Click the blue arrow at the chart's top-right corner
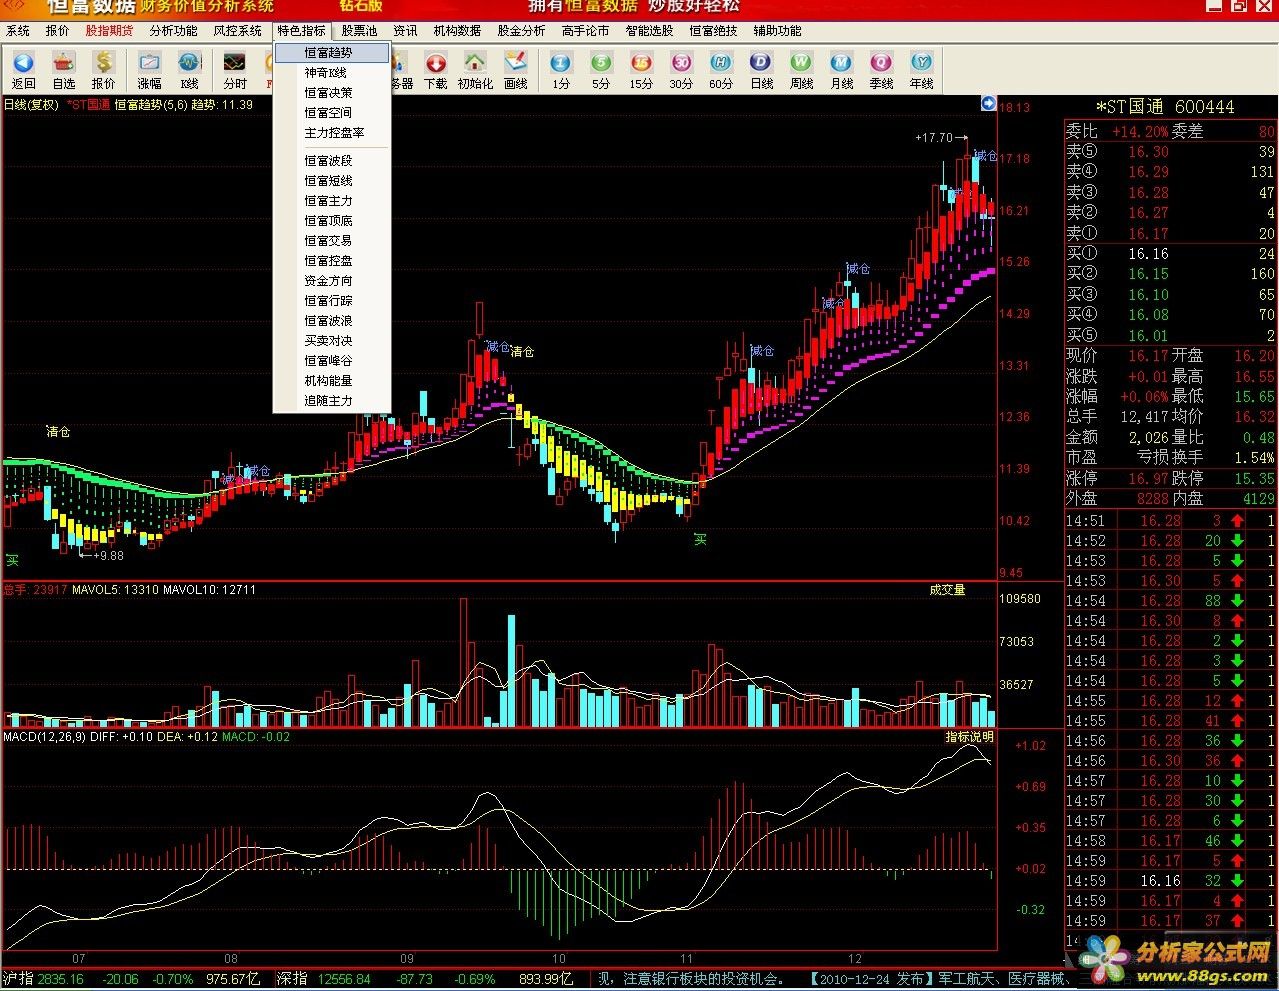This screenshot has width=1279, height=991. coord(988,103)
